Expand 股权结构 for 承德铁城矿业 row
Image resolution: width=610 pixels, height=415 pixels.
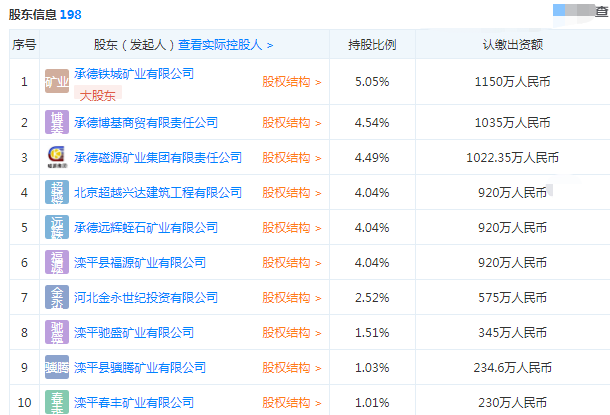(292, 82)
